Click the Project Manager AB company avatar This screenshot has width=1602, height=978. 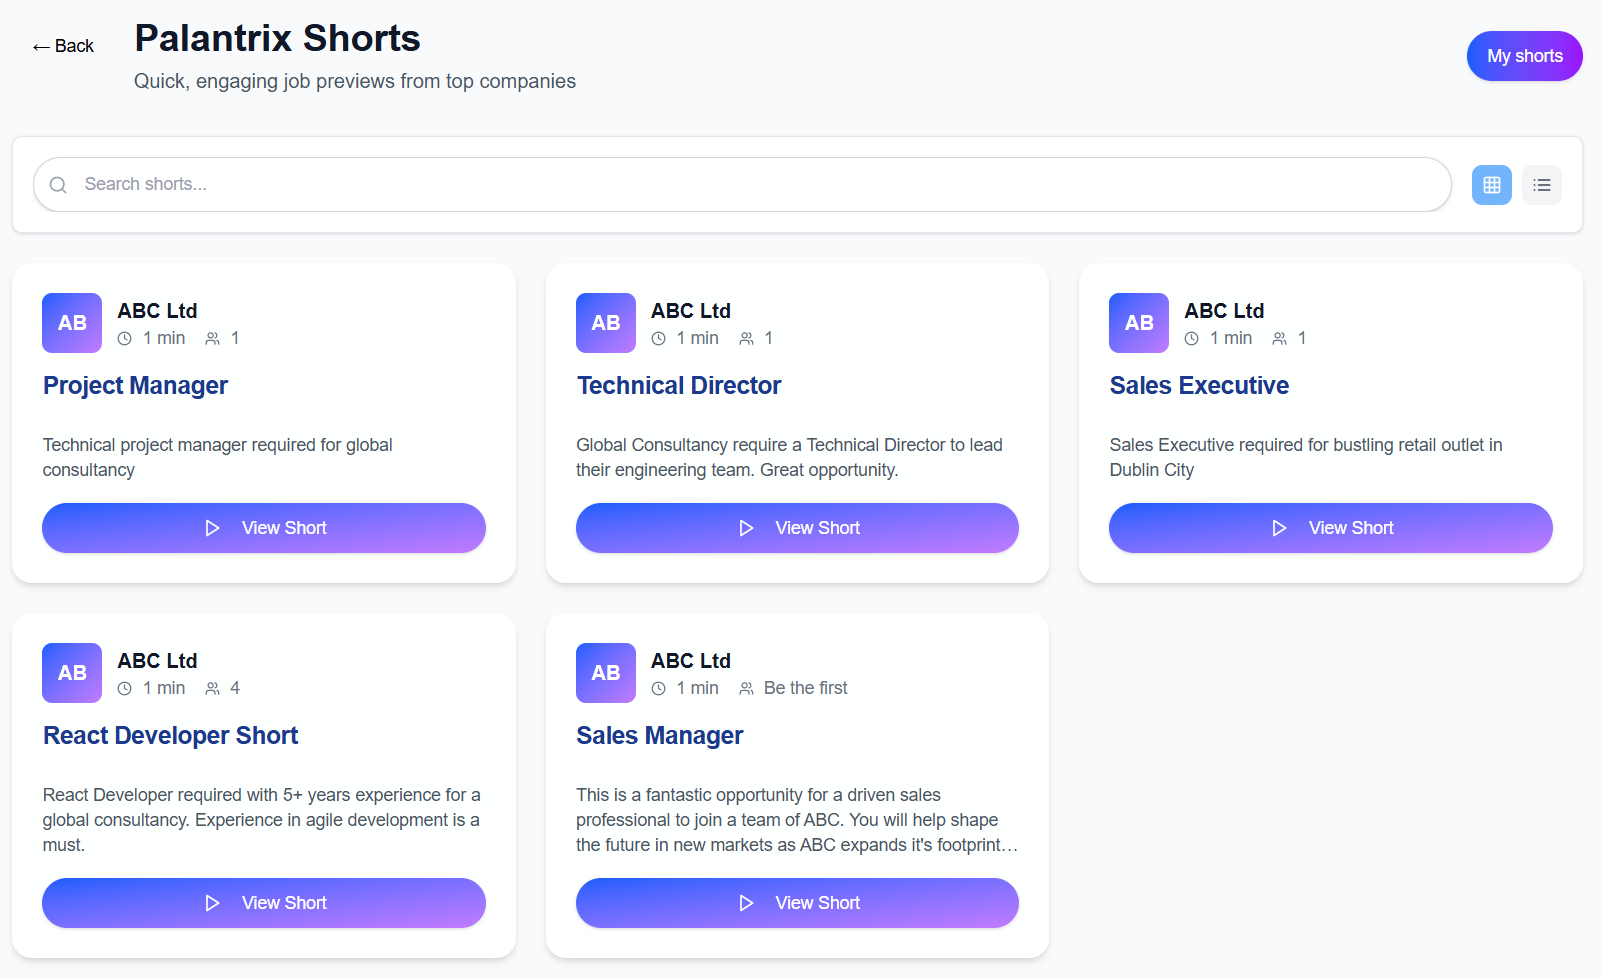(72, 323)
